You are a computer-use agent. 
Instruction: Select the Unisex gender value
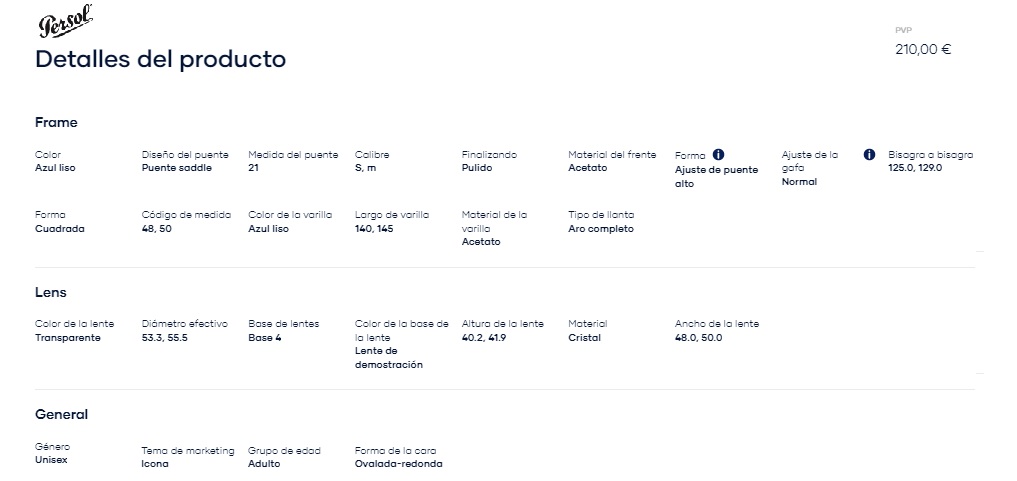pos(51,460)
